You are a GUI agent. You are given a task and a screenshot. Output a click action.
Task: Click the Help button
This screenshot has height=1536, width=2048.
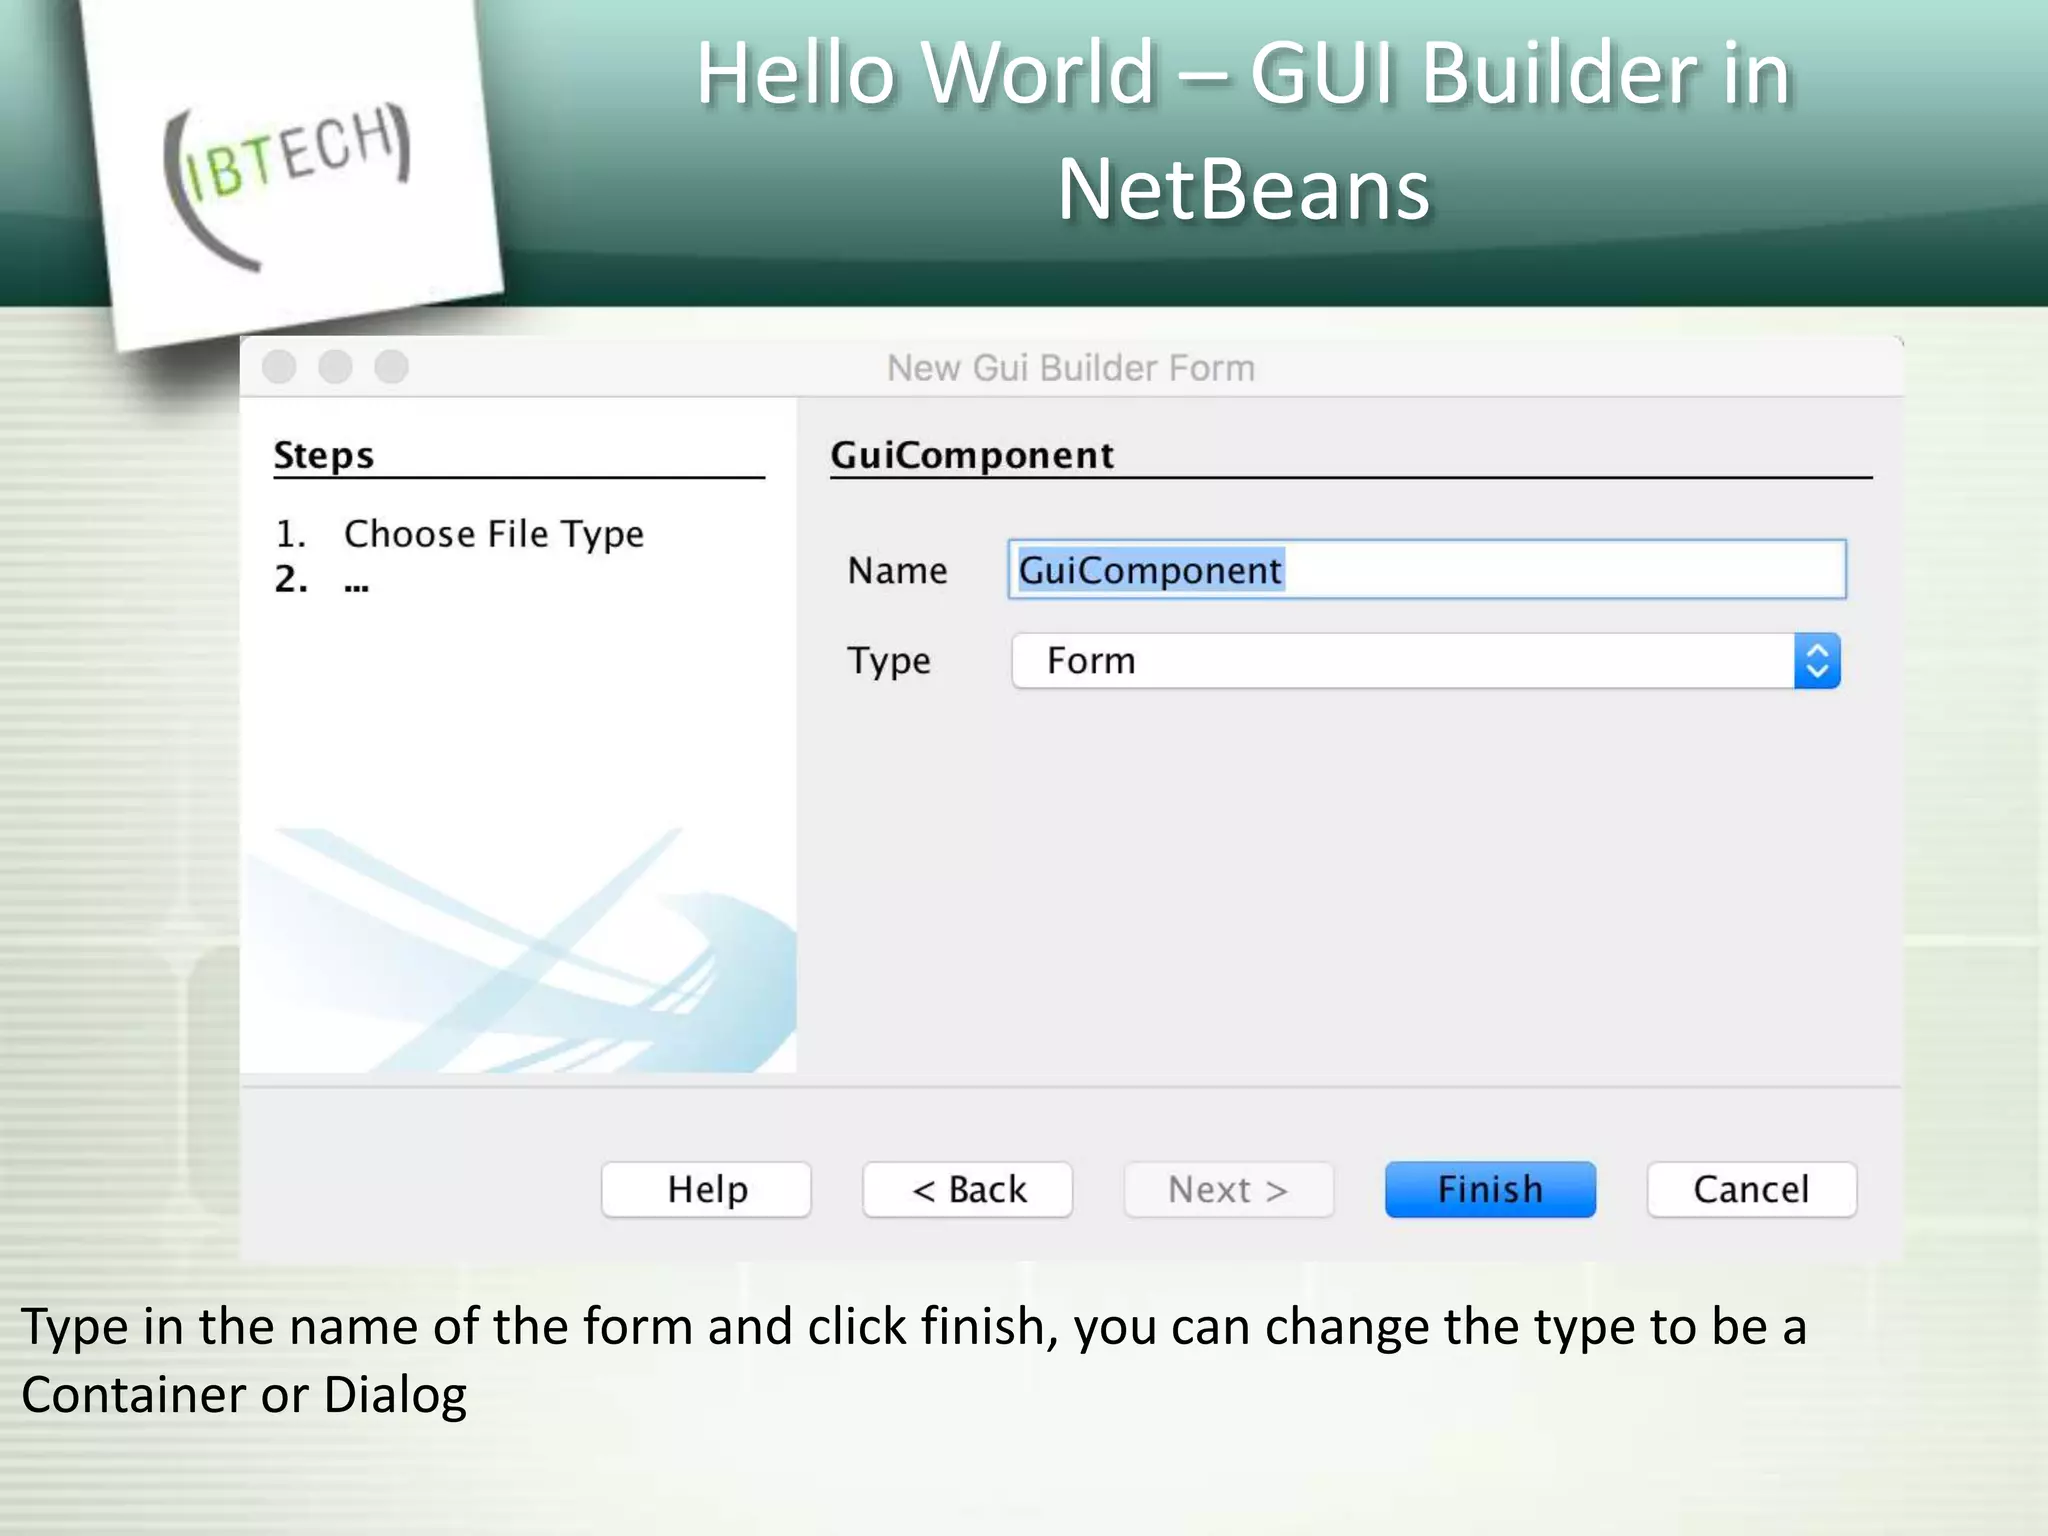[707, 1189]
